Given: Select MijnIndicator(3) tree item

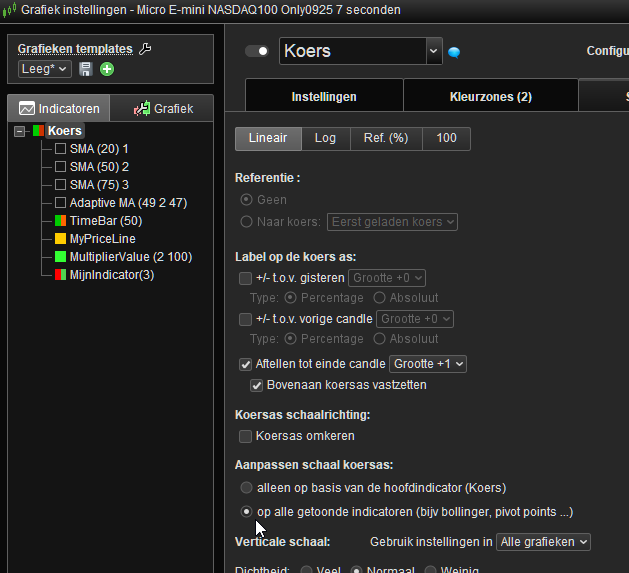Looking at the screenshot, I should click(x=112, y=275).
